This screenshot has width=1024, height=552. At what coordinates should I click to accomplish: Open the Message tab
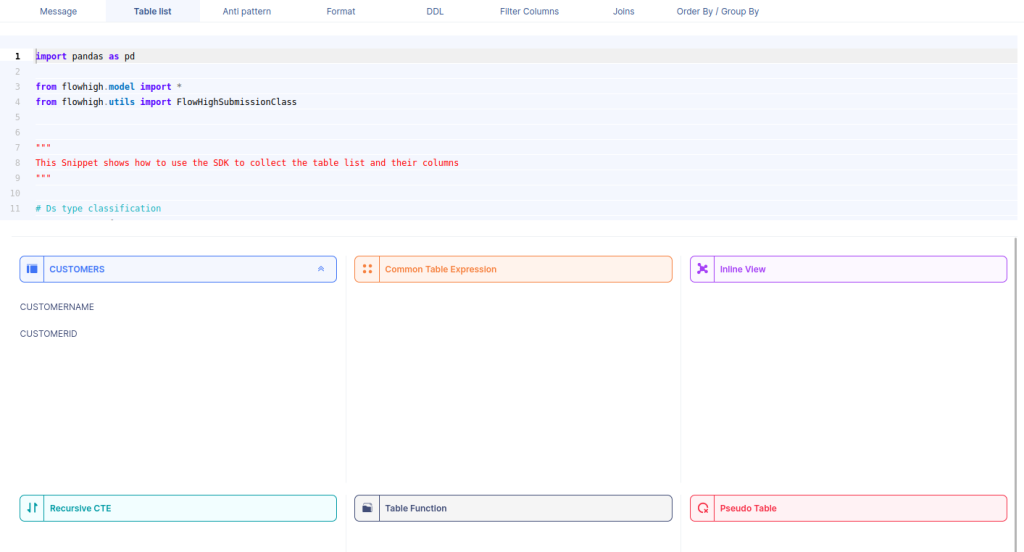pos(58,11)
